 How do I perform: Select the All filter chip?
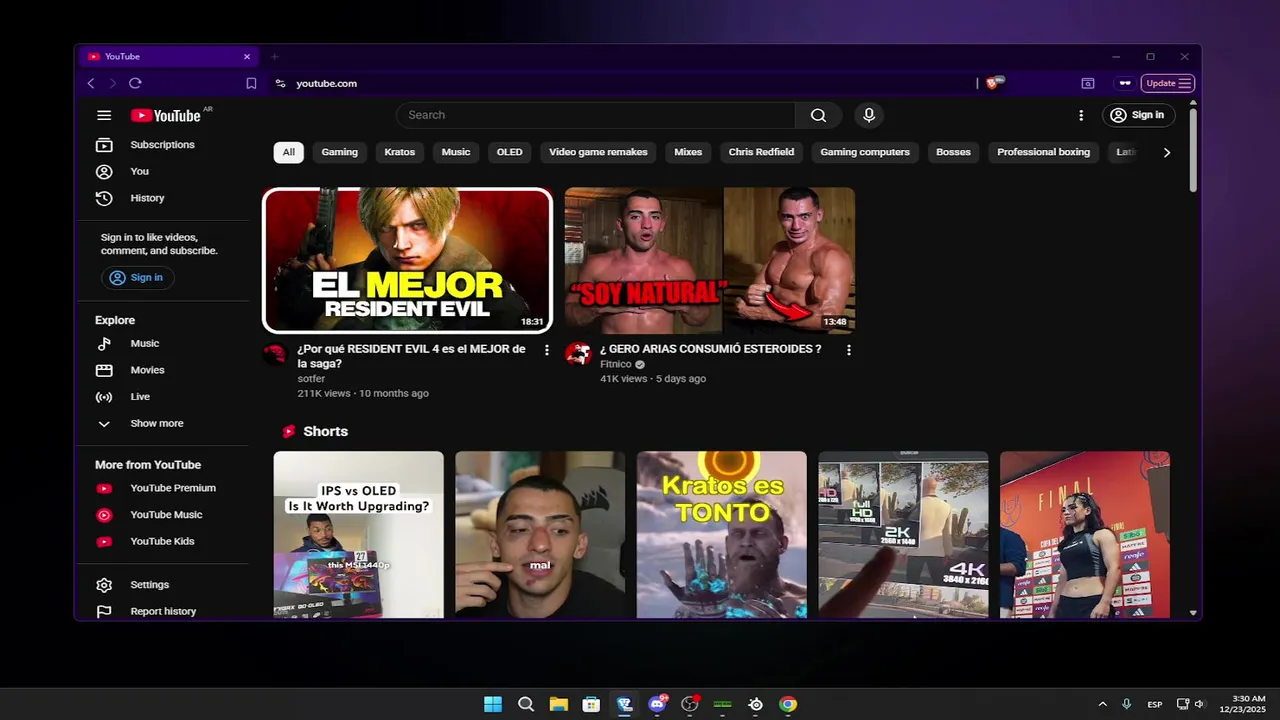pyautogui.click(x=289, y=152)
